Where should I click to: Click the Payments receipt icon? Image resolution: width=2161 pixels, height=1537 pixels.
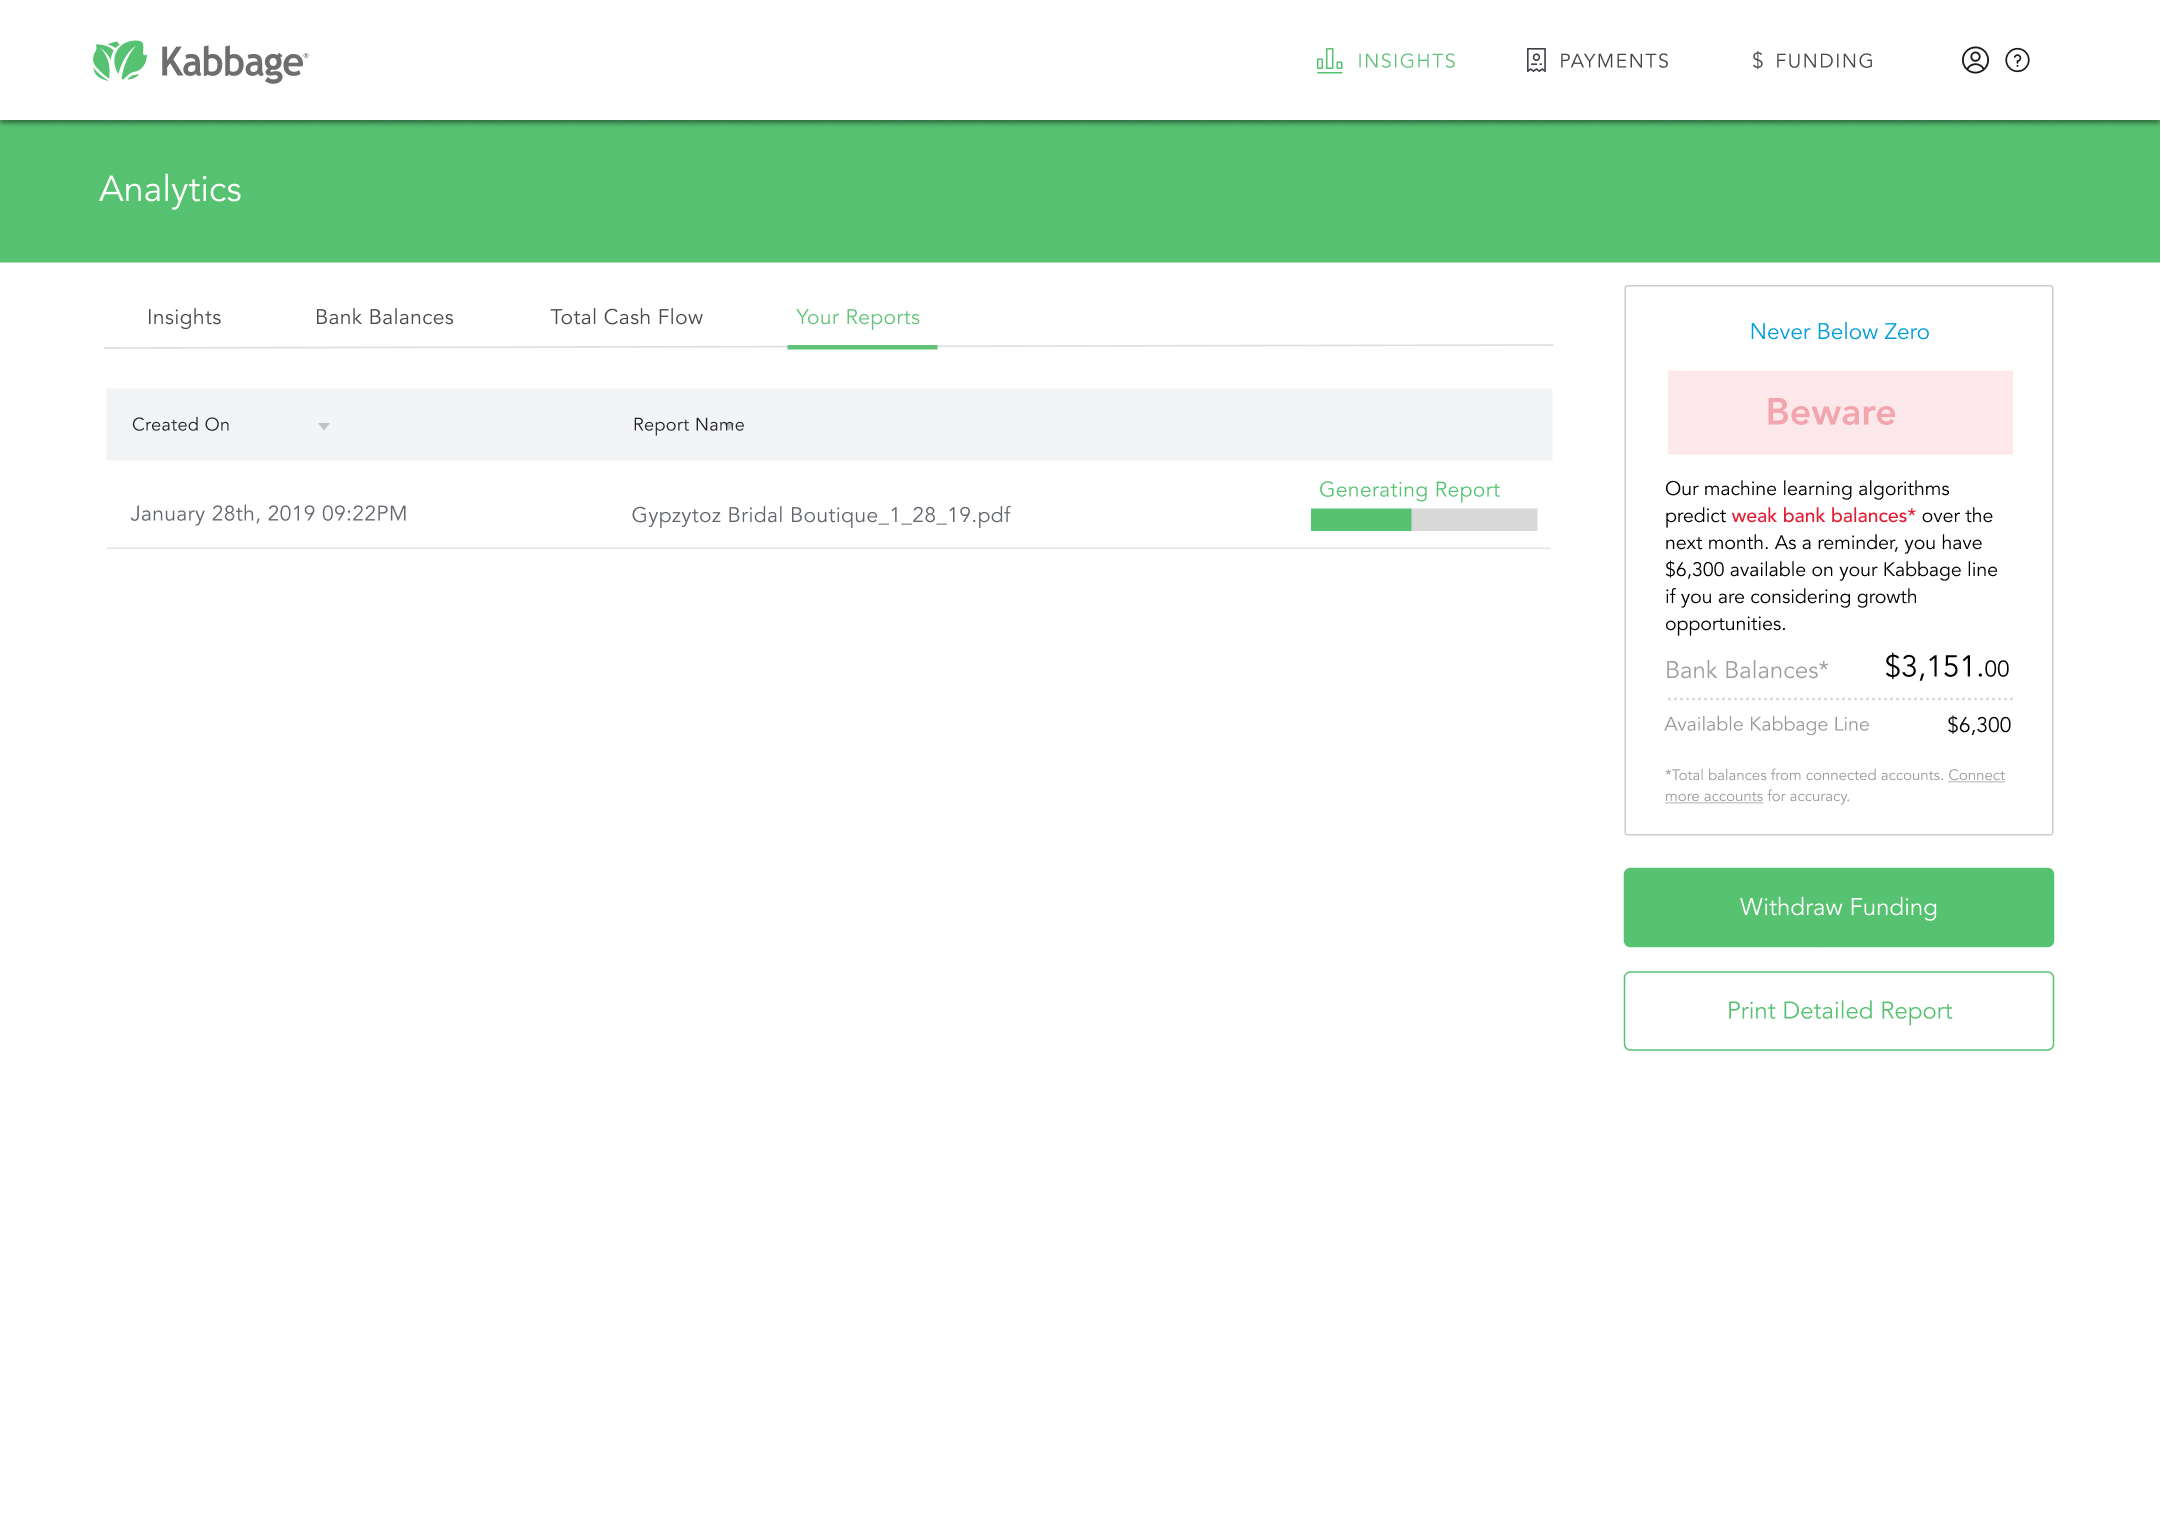click(1536, 60)
